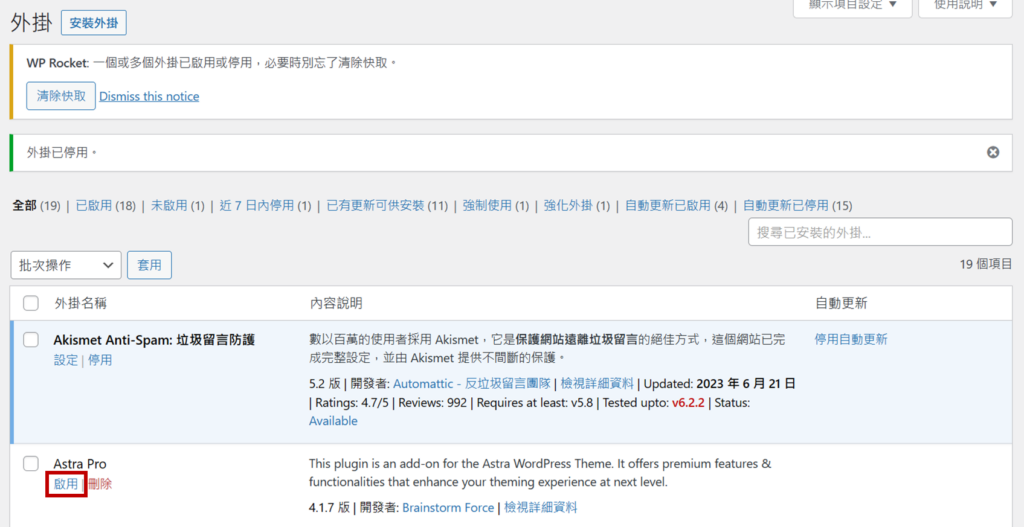Click Astra Pro 檢視詳細資料 link
The height and width of the screenshot is (527, 1024).
pos(541,507)
